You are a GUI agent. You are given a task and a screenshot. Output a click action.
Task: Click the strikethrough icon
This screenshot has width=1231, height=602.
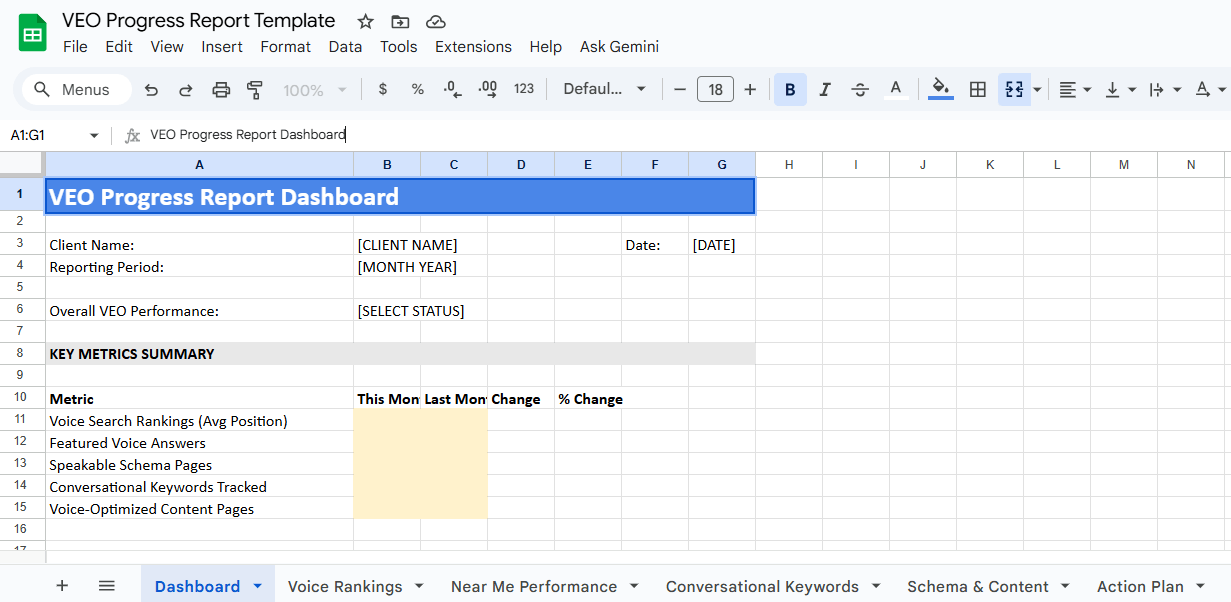coord(860,90)
